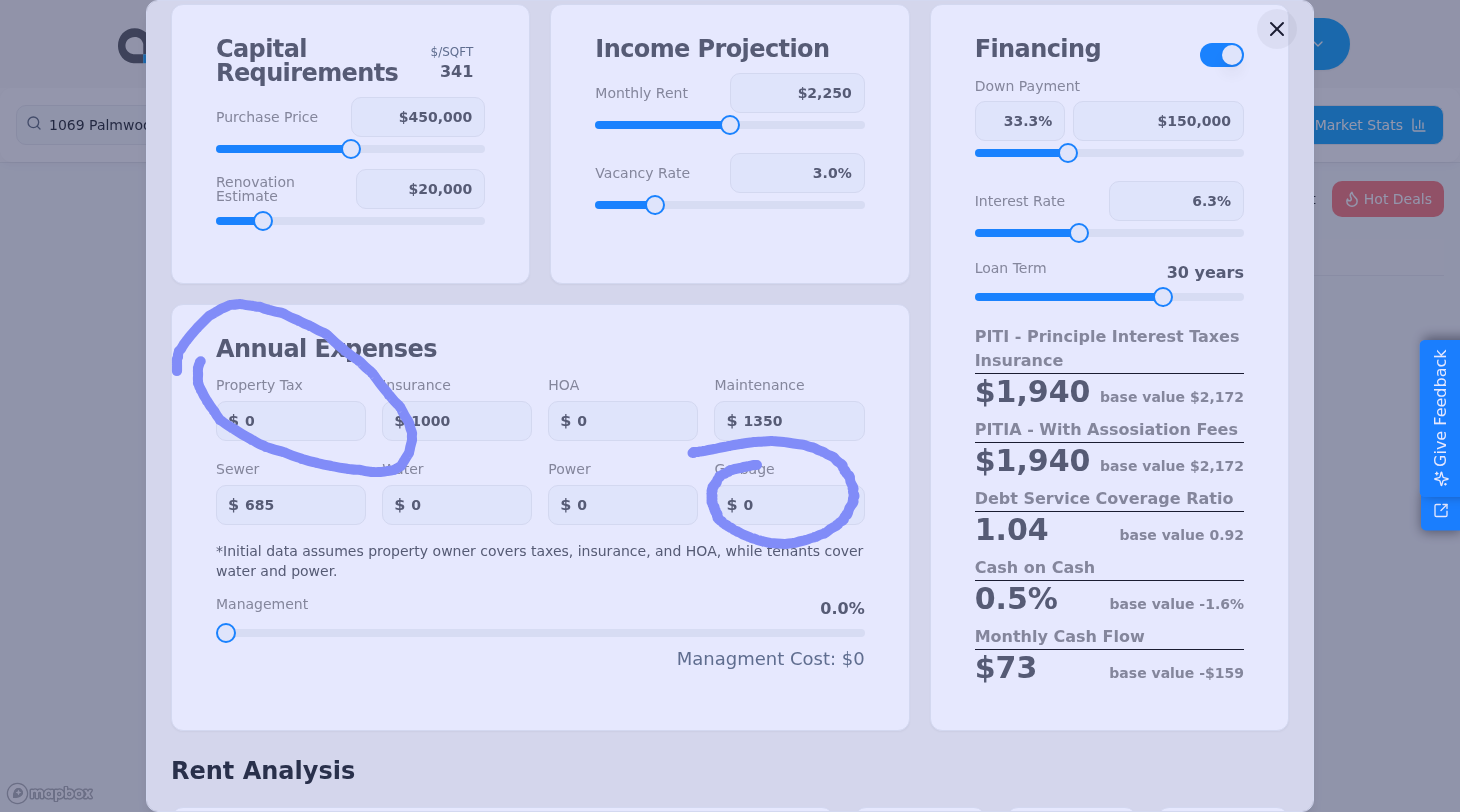Viewport: 1460px width, 812px height.
Task: Click the Purchase Price slider handle
Action: [x=351, y=149]
